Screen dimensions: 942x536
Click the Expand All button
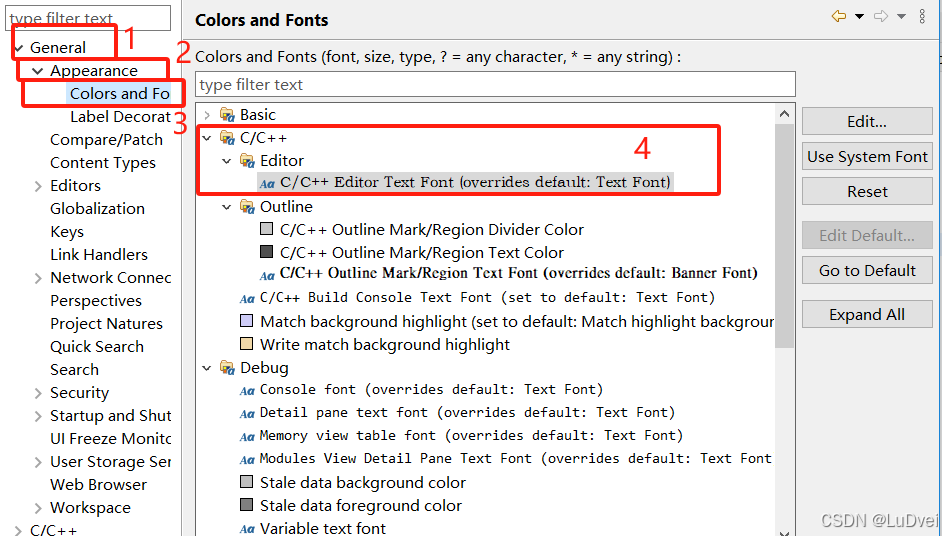867,315
